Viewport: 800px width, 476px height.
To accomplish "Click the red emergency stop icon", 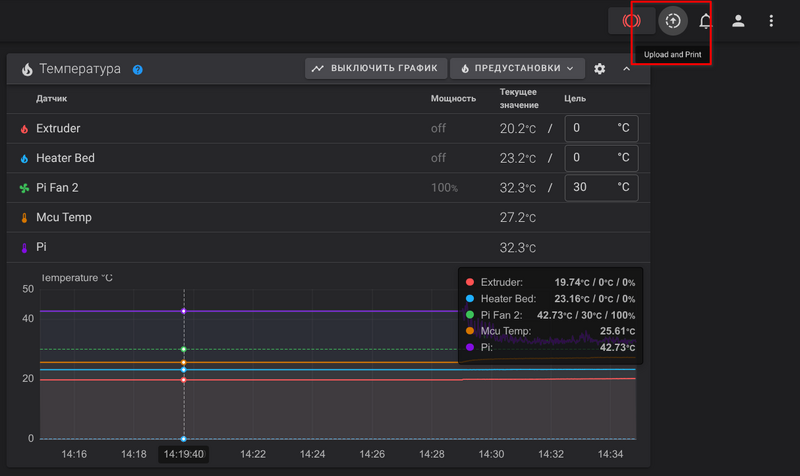I will 631,20.
